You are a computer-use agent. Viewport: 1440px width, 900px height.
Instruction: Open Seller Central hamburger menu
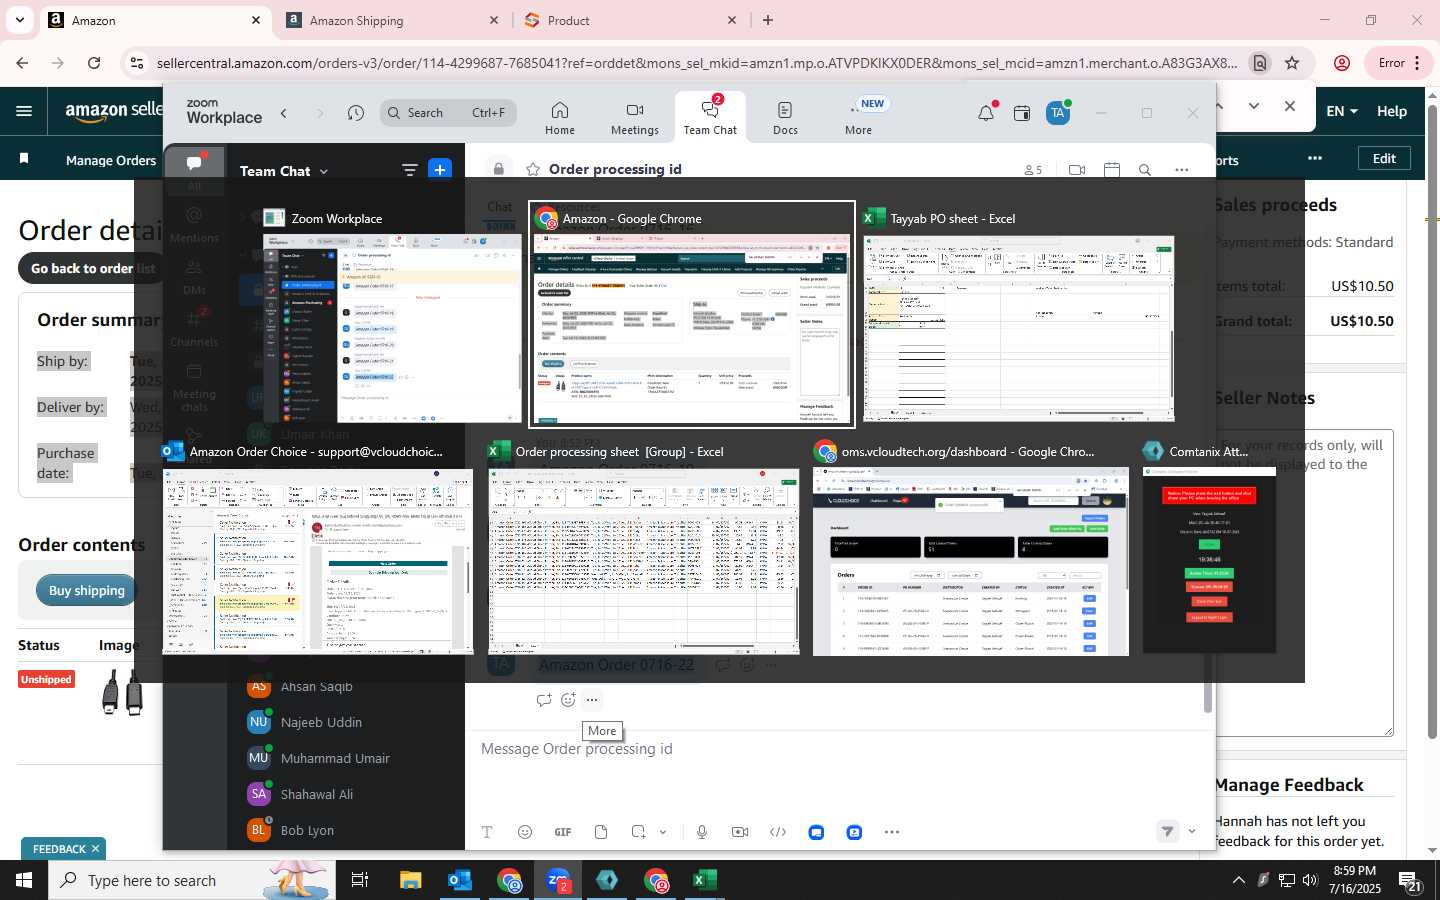[x=24, y=111]
